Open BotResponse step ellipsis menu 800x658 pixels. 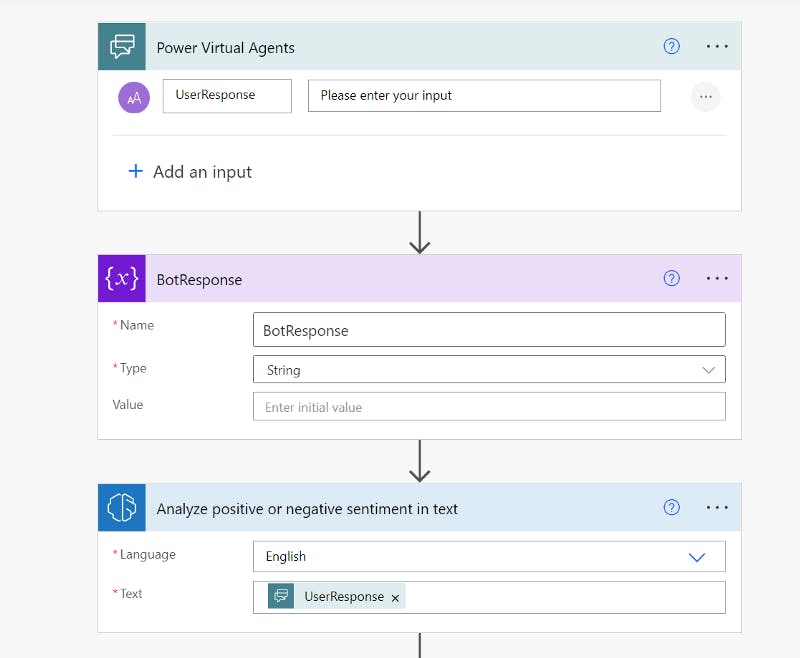[717, 279]
